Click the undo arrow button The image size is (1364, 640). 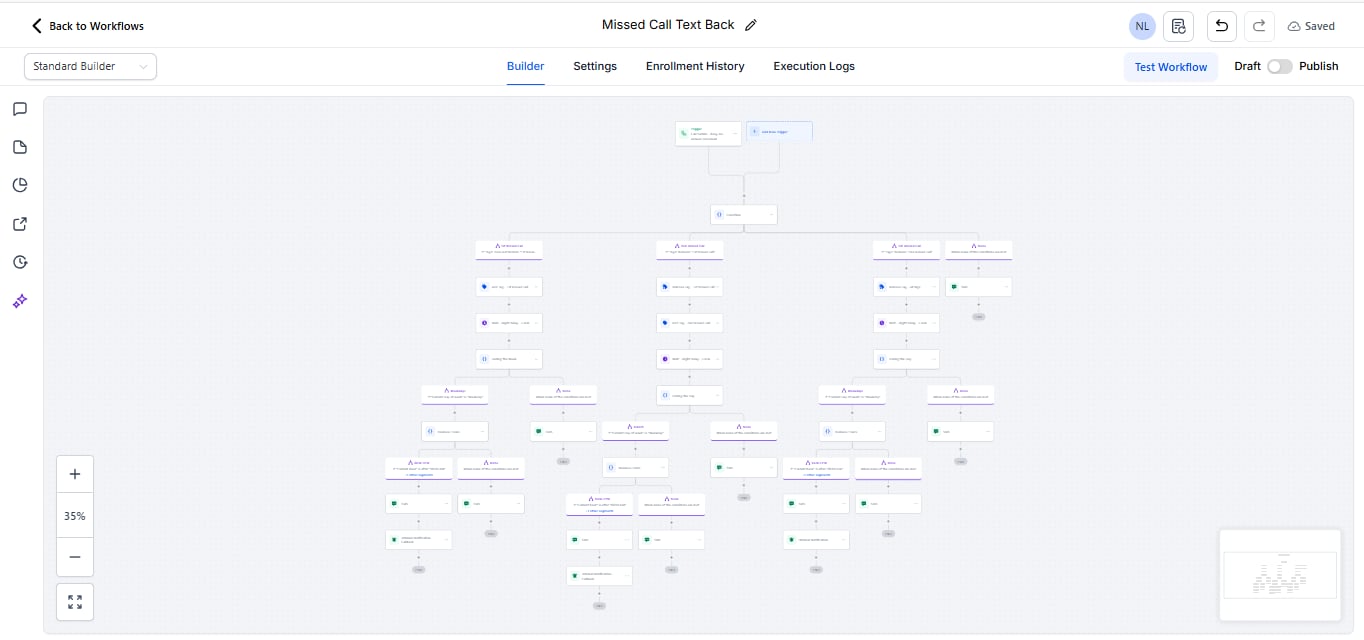point(1221,26)
